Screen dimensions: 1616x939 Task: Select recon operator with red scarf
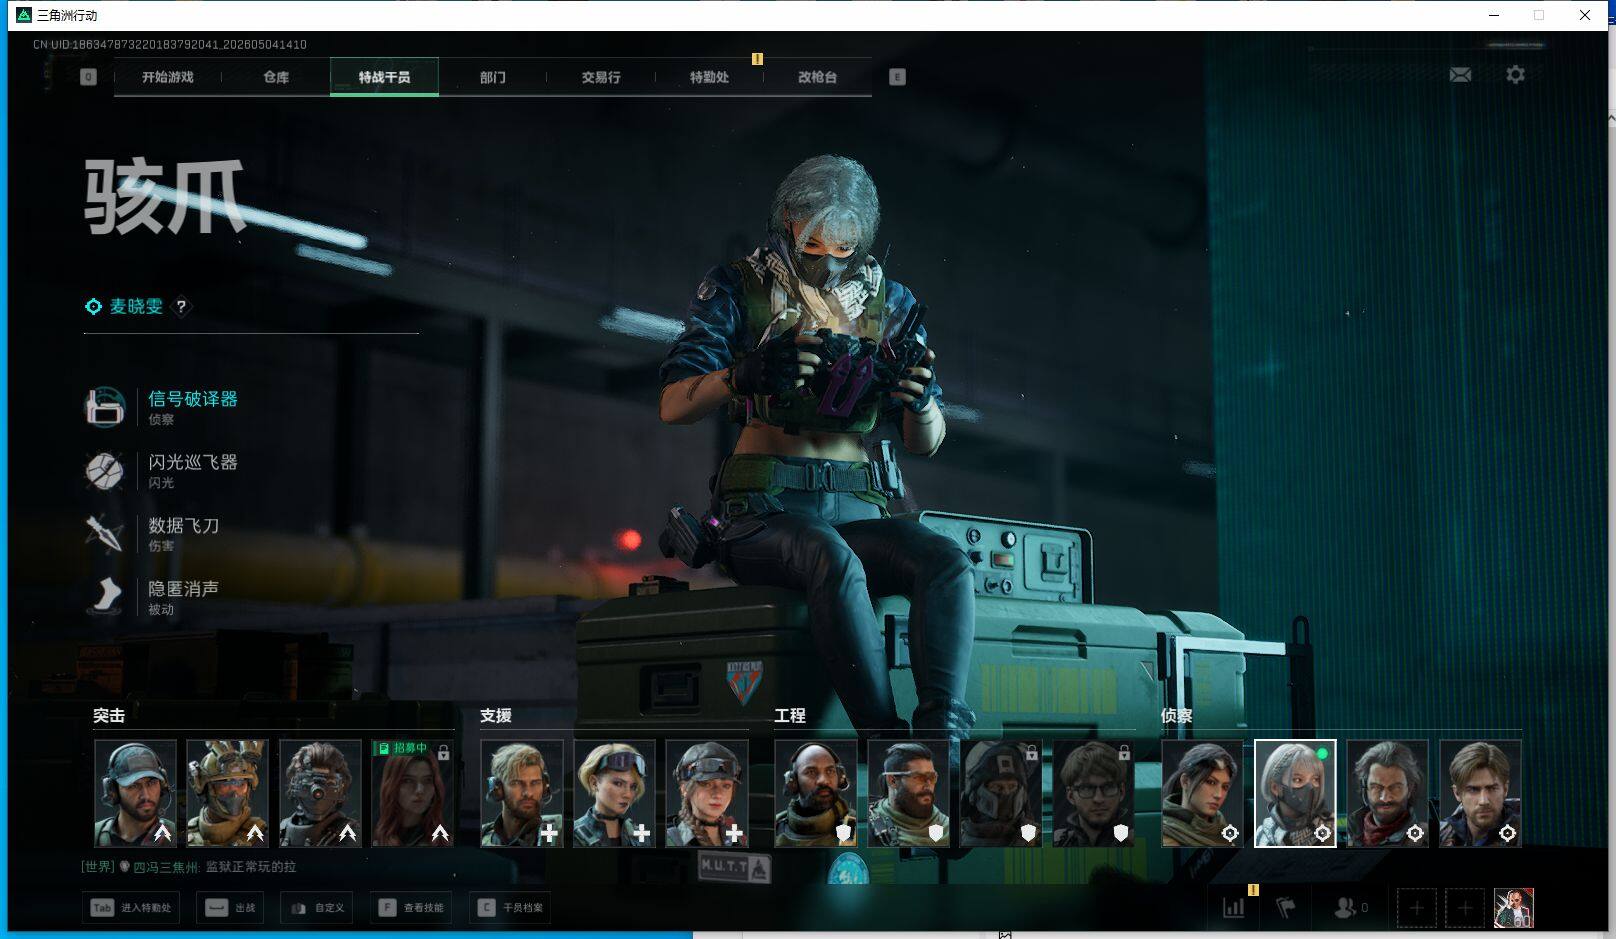1387,793
